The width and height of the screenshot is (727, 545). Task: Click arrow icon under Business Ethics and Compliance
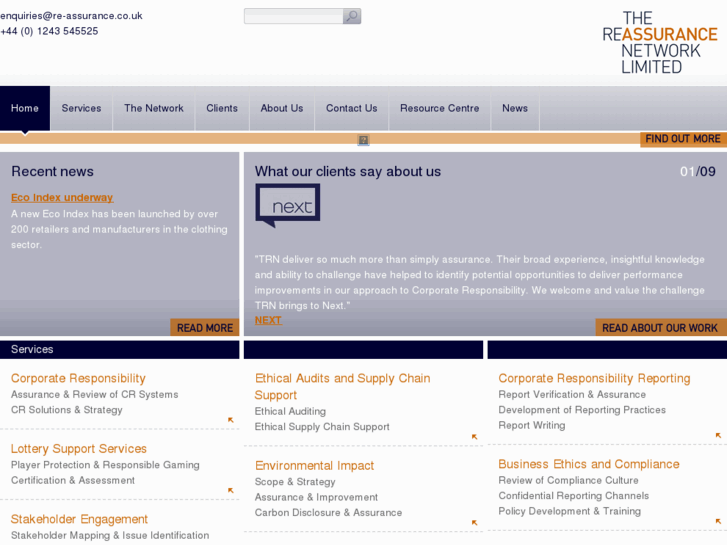click(x=718, y=521)
